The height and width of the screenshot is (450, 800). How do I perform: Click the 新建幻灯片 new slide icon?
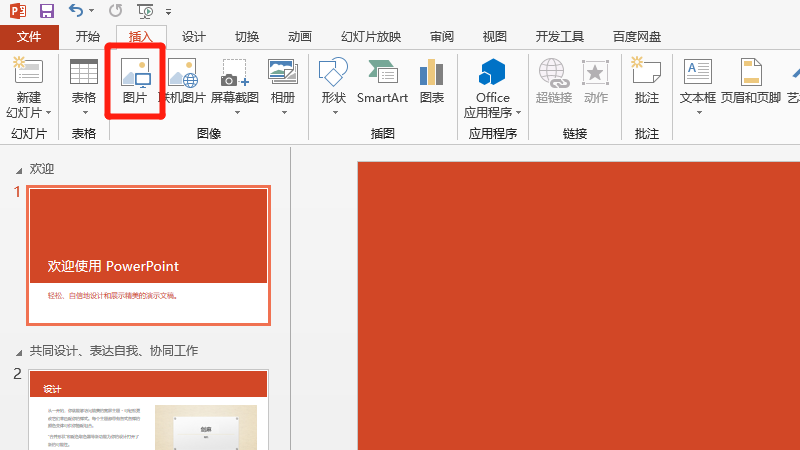(x=29, y=70)
